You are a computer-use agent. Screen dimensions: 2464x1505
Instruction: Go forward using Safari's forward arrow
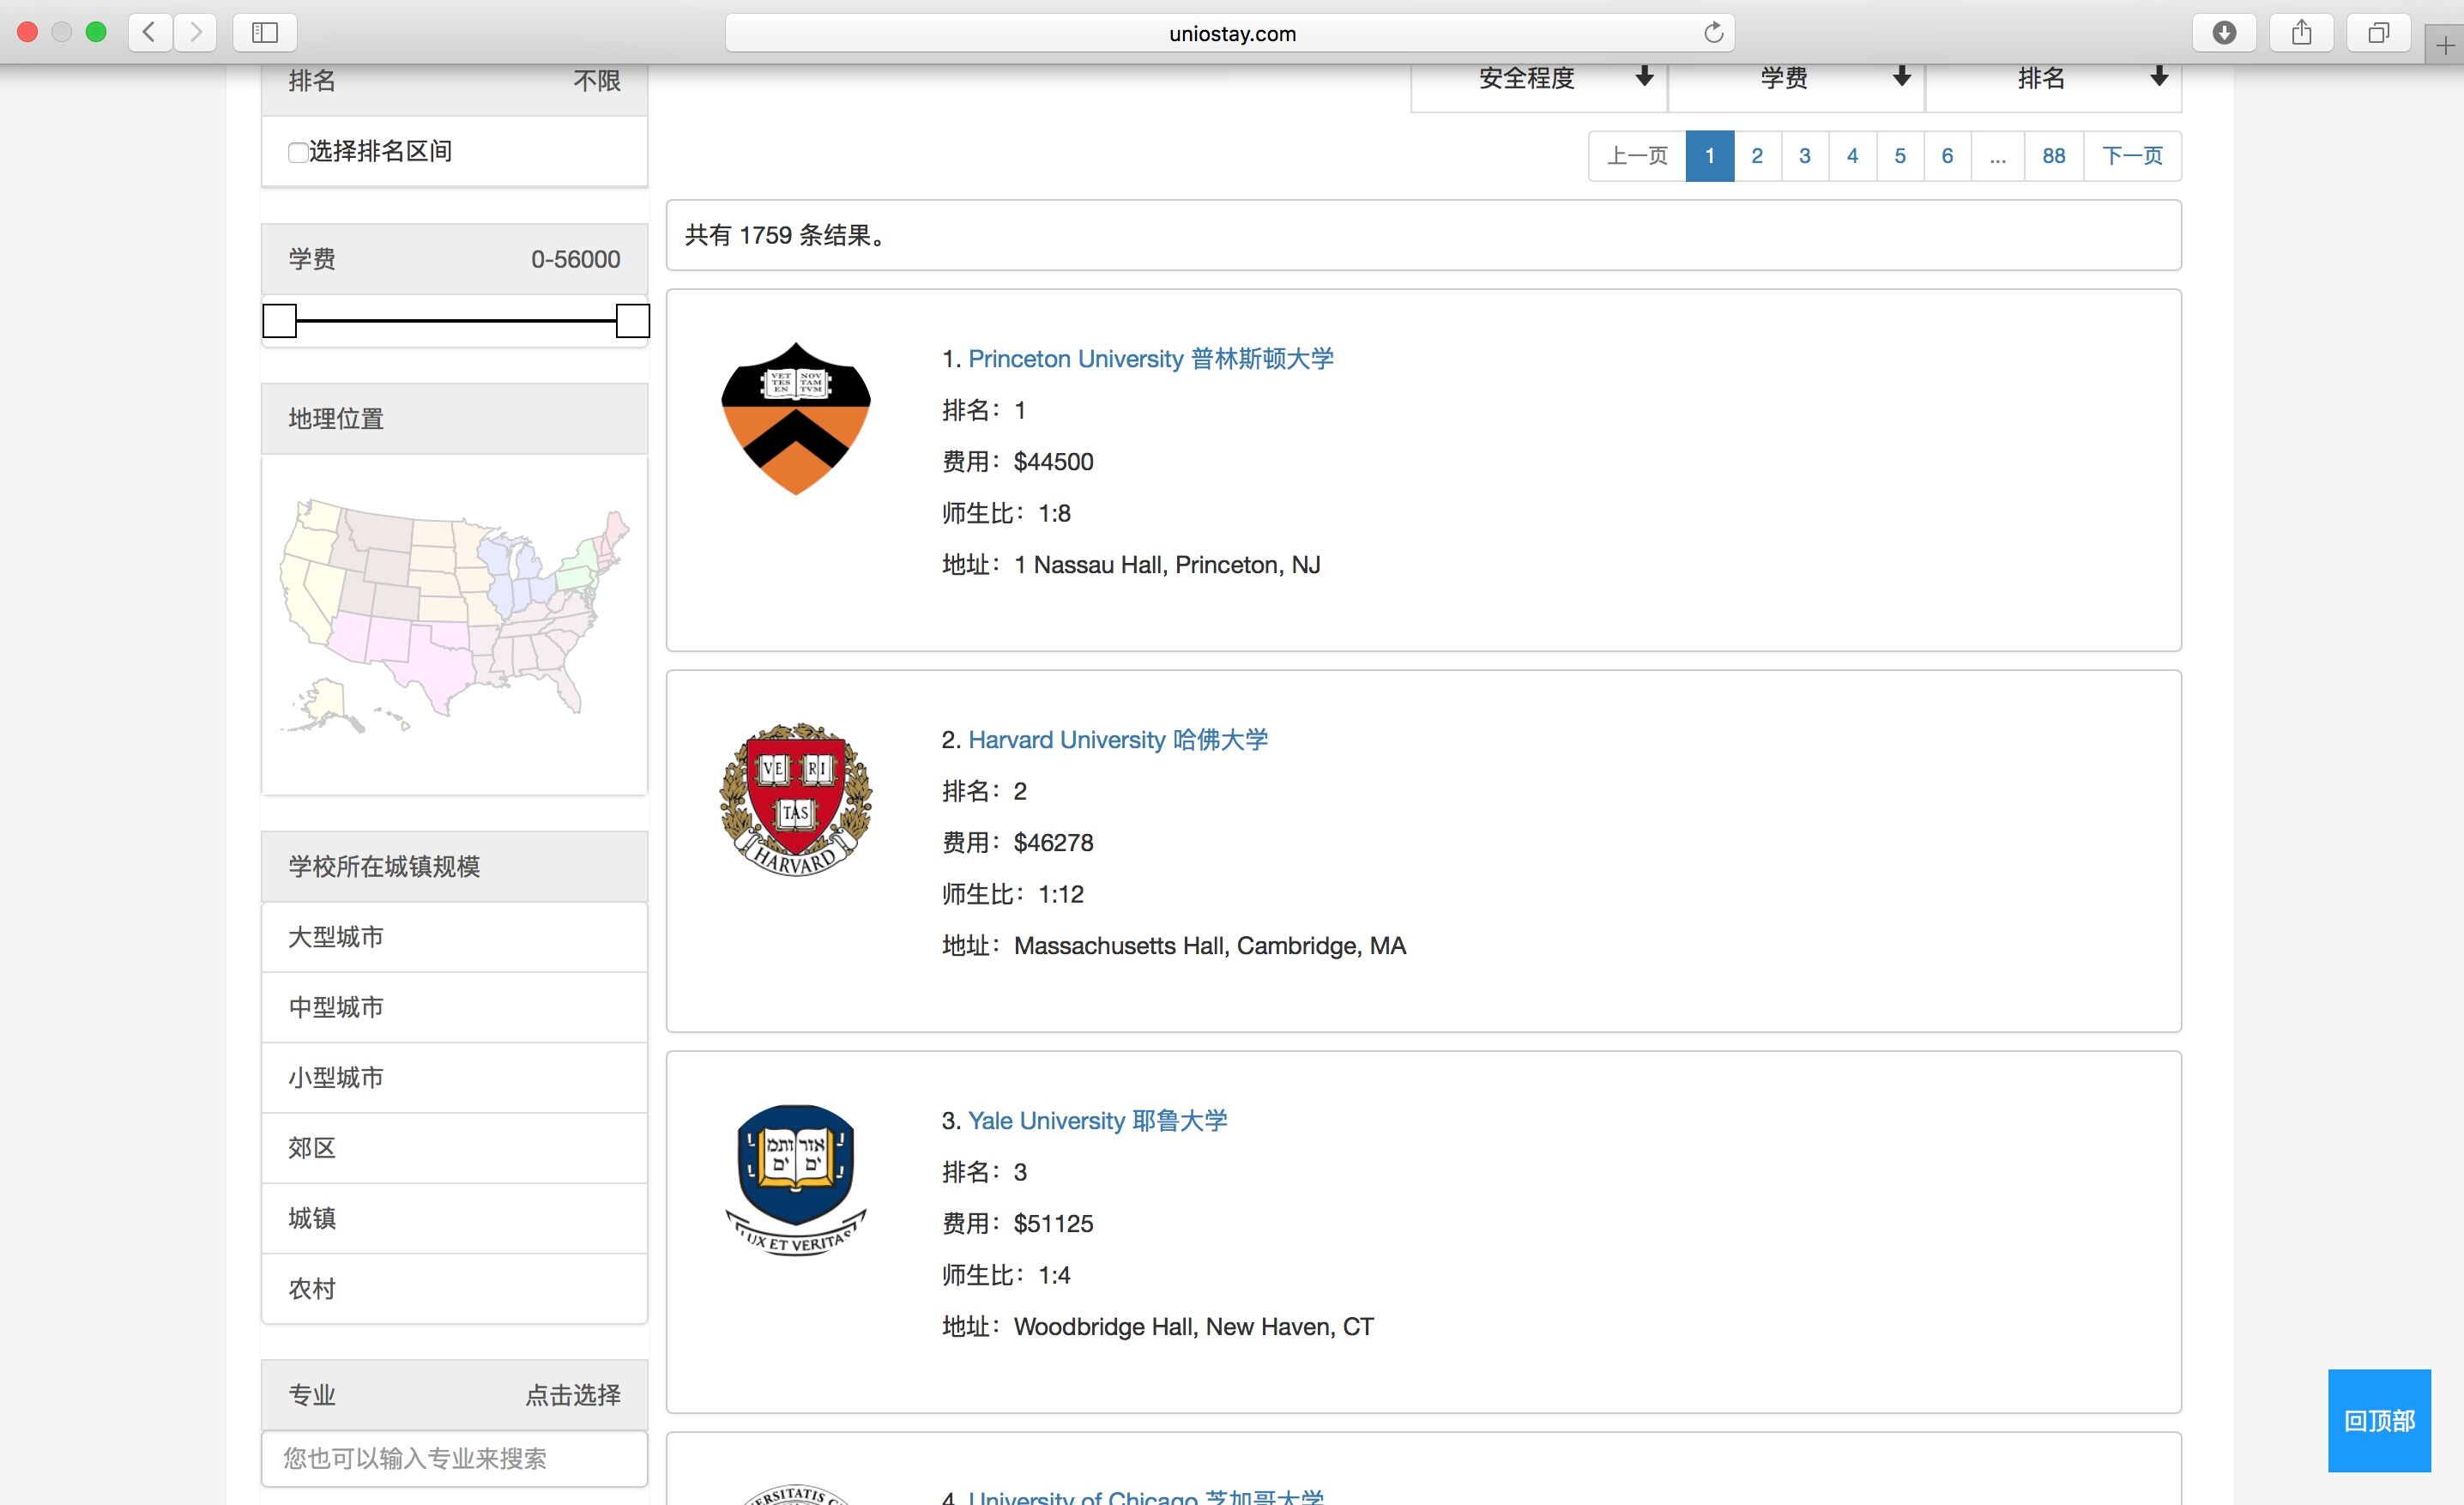click(195, 33)
